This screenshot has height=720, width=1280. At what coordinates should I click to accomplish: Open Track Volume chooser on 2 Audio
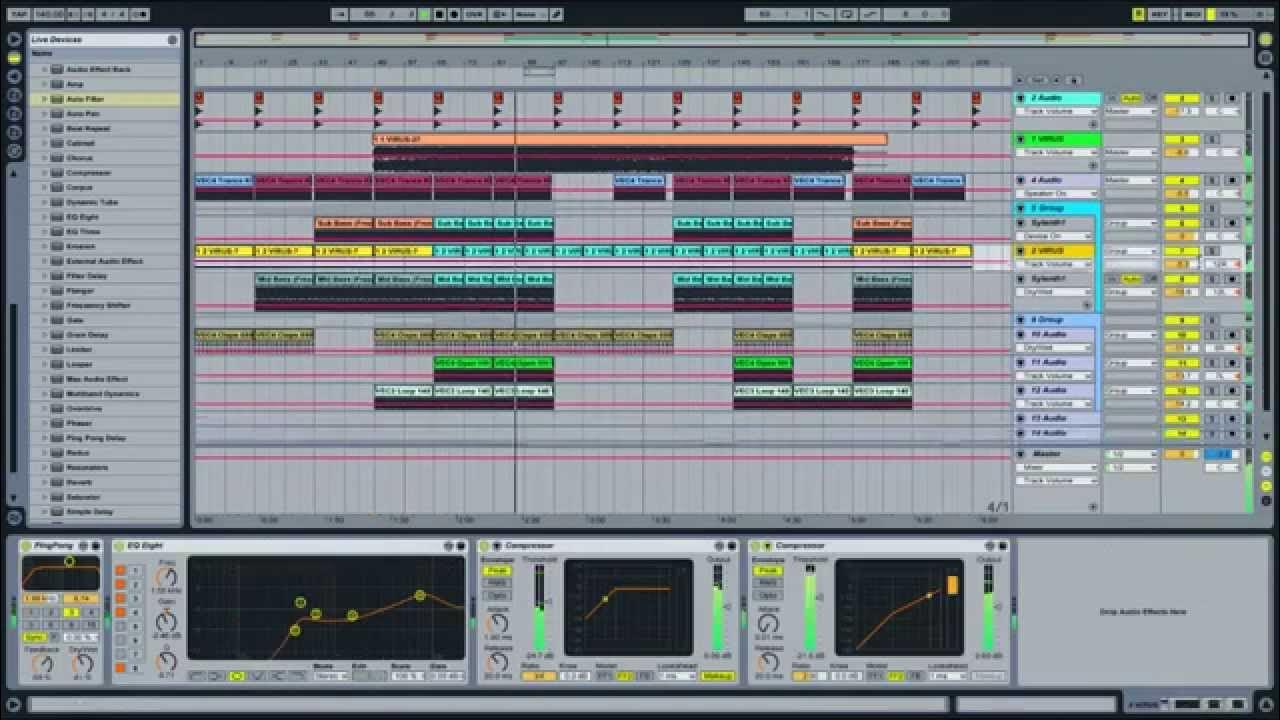pyautogui.click(x=1056, y=112)
